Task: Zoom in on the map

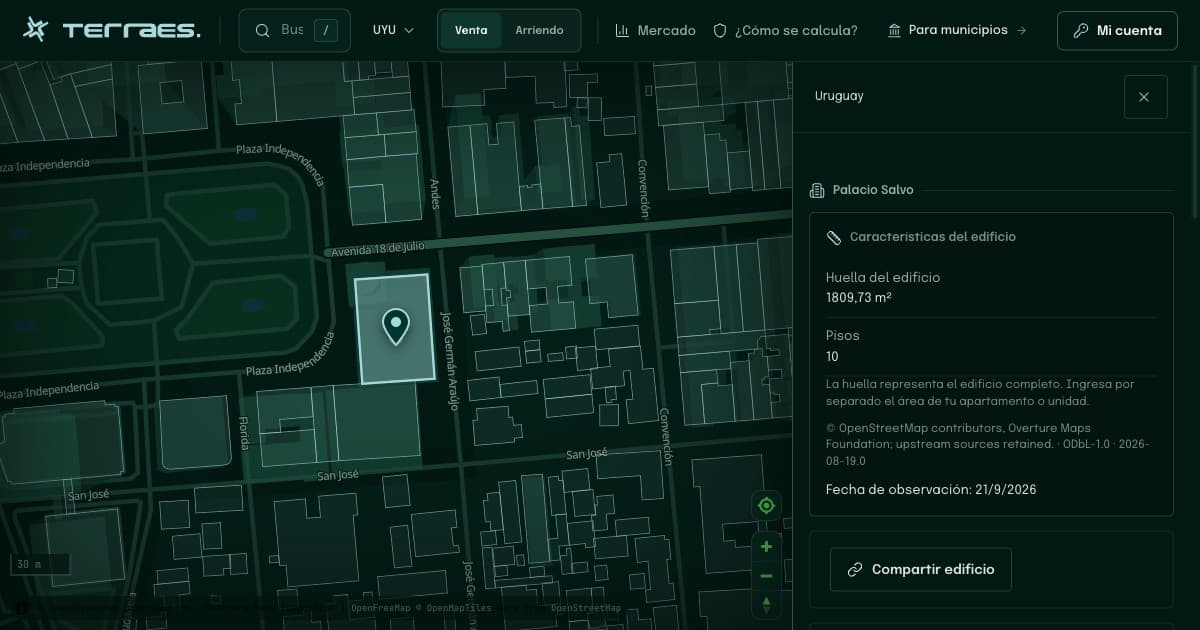Action: [766, 546]
